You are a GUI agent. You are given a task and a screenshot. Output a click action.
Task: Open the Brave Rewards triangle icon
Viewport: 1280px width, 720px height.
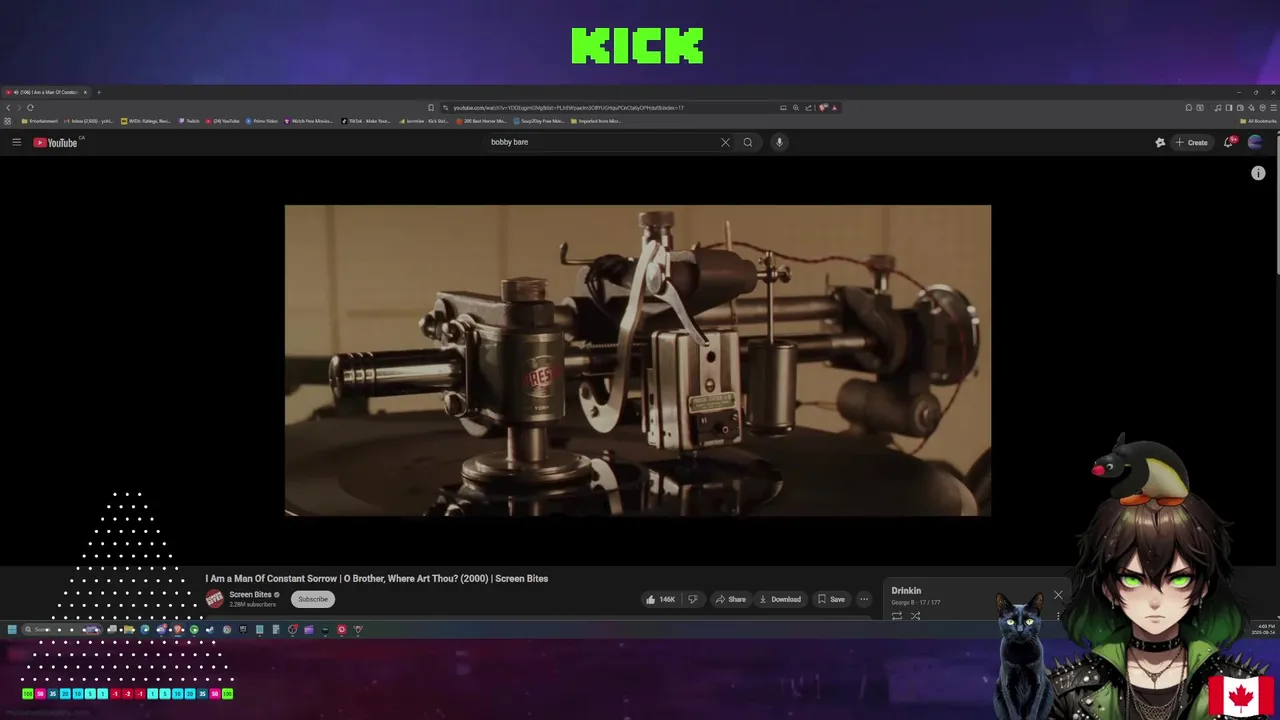point(834,107)
